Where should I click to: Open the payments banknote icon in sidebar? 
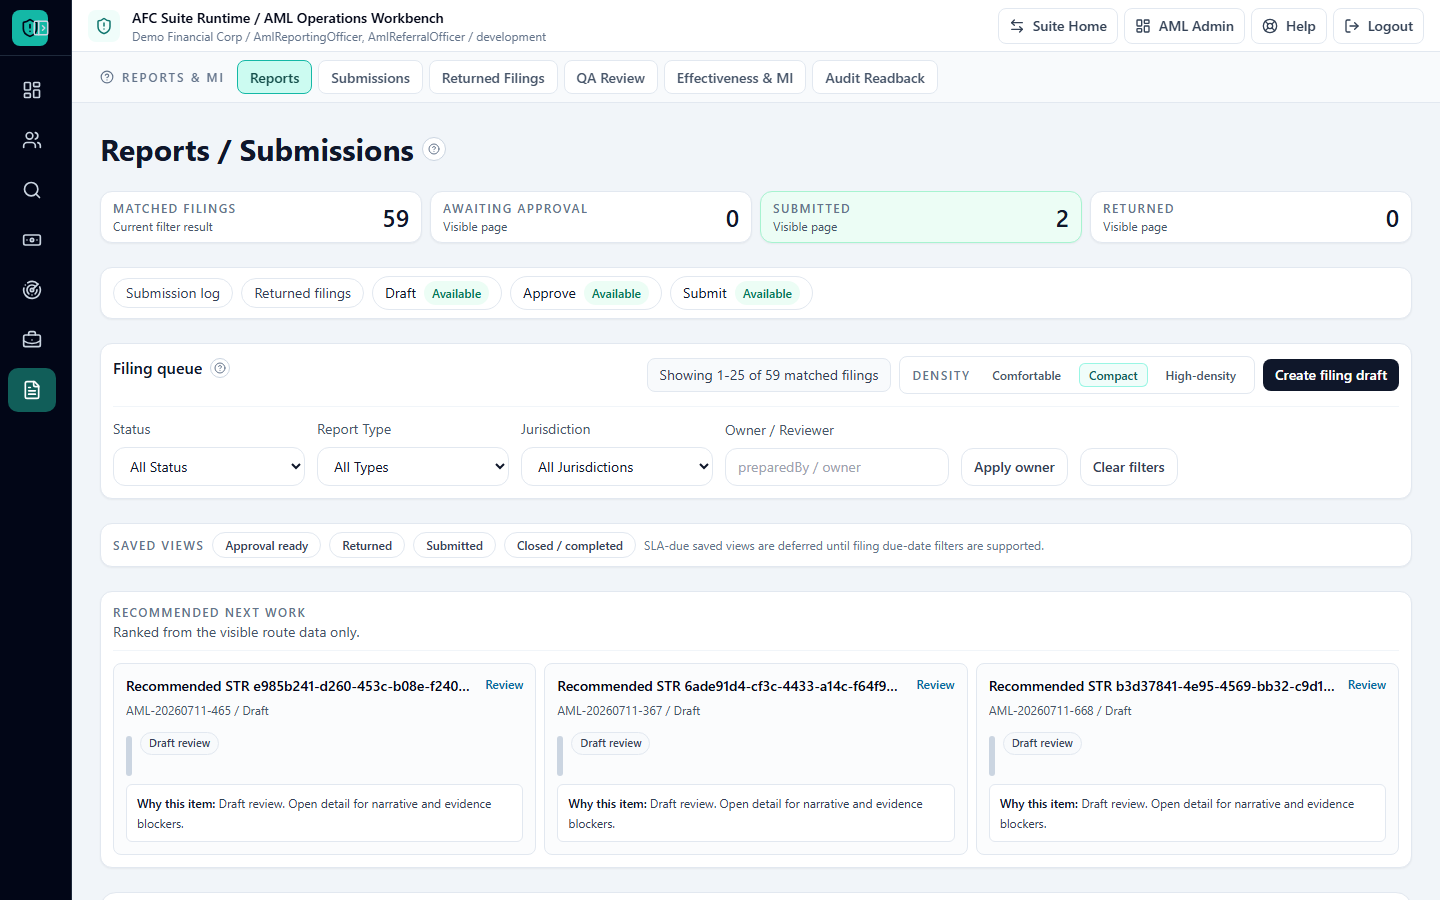[32, 240]
